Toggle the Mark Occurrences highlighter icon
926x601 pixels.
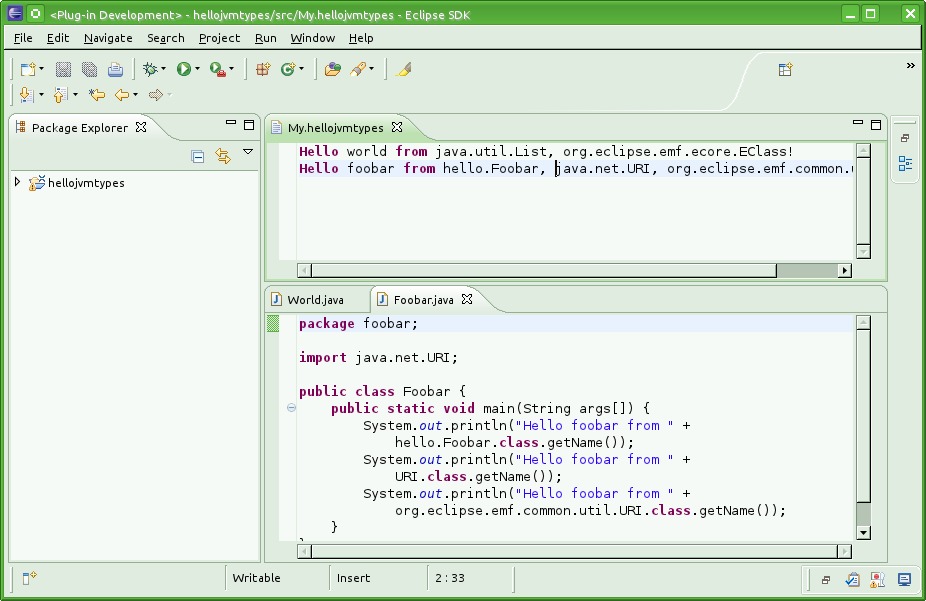coord(404,69)
